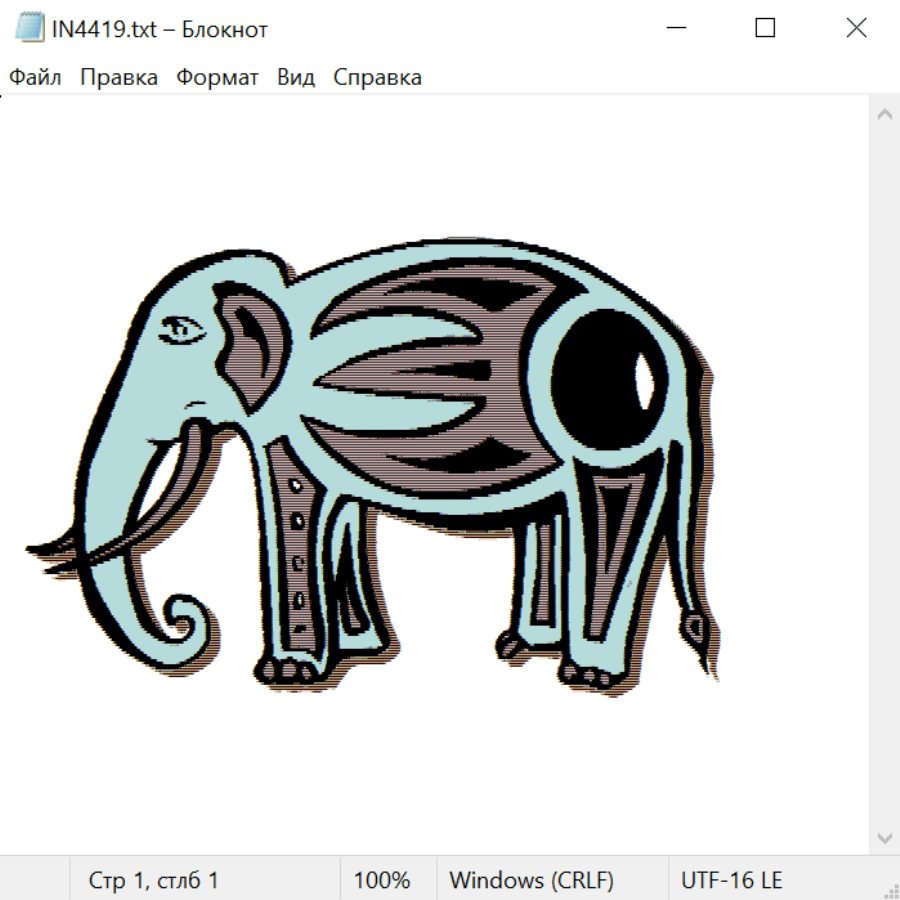The width and height of the screenshot is (900, 900).
Task: Click the elephant's eye in the document
Action: coord(183,327)
